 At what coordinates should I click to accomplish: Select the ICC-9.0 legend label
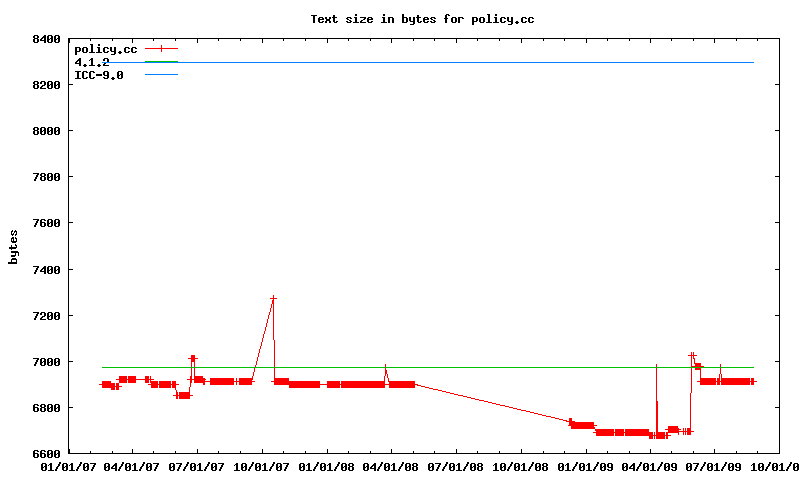[99, 75]
